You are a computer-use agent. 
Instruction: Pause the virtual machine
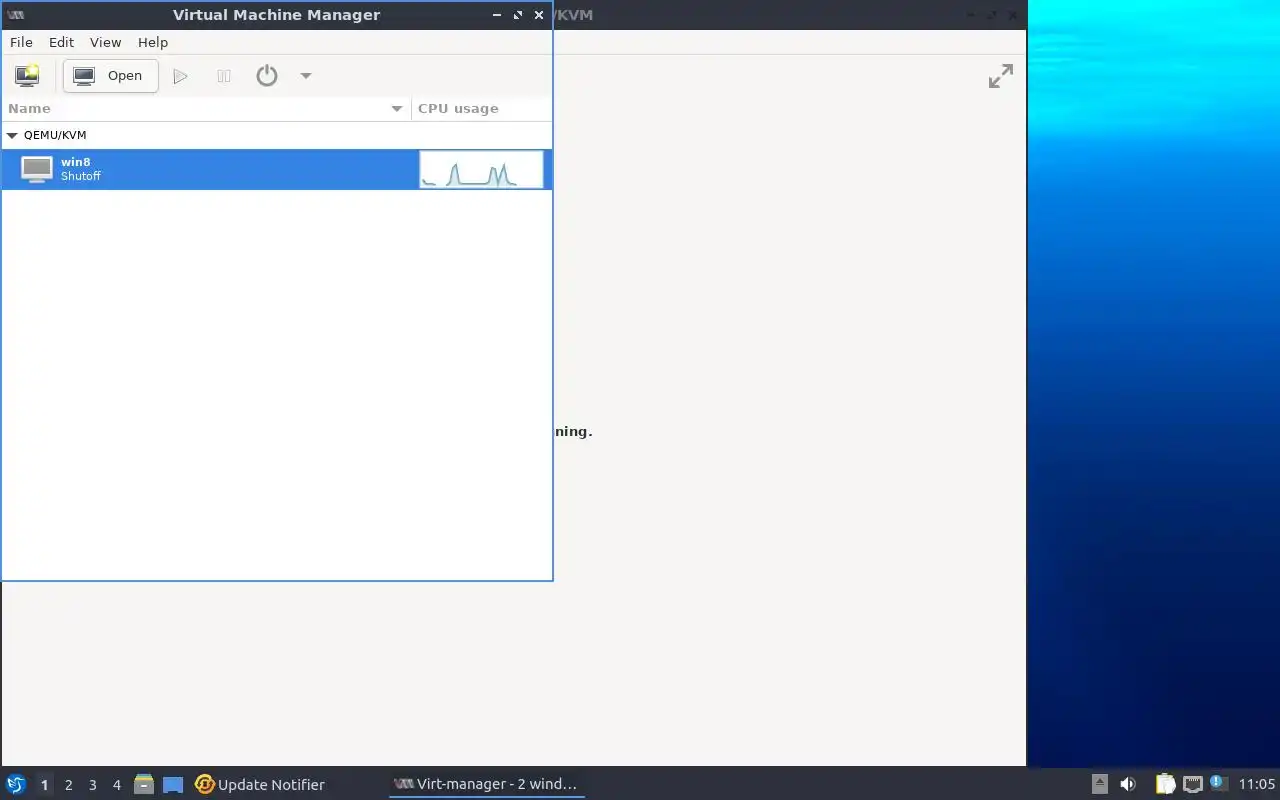tap(224, 75)
